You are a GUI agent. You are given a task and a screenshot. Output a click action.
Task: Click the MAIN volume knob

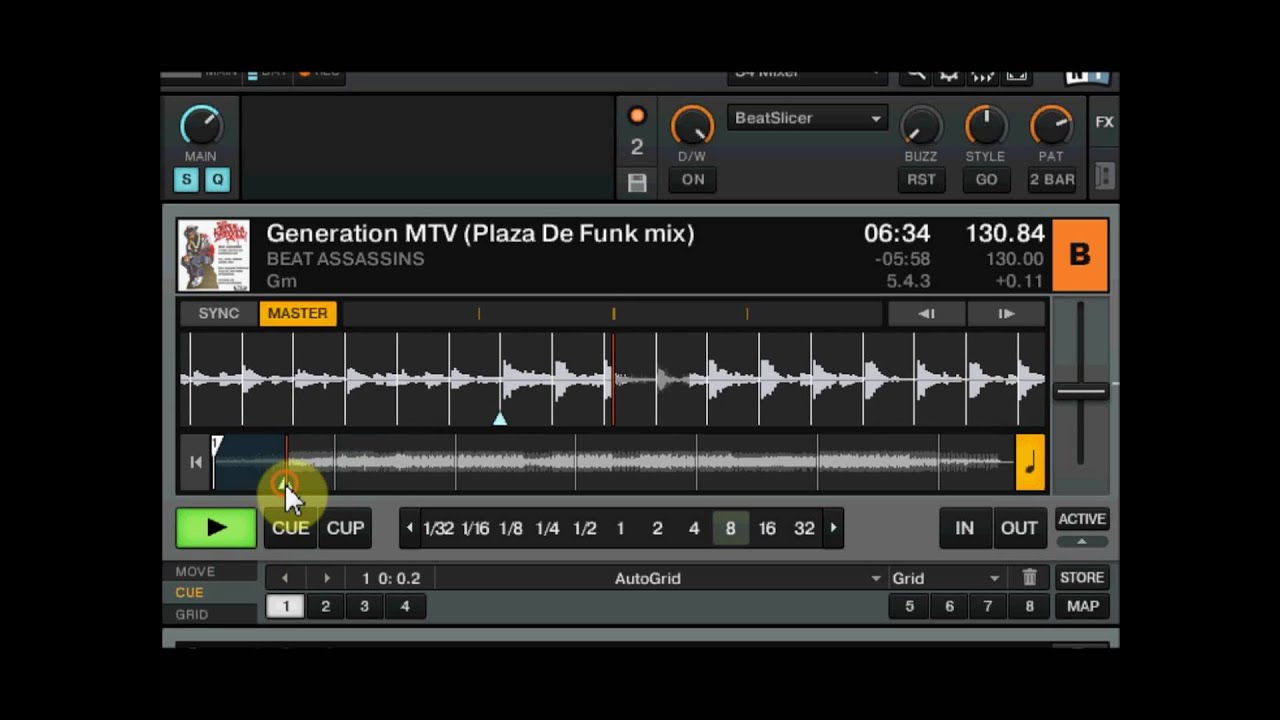click(x=200, y=126)
